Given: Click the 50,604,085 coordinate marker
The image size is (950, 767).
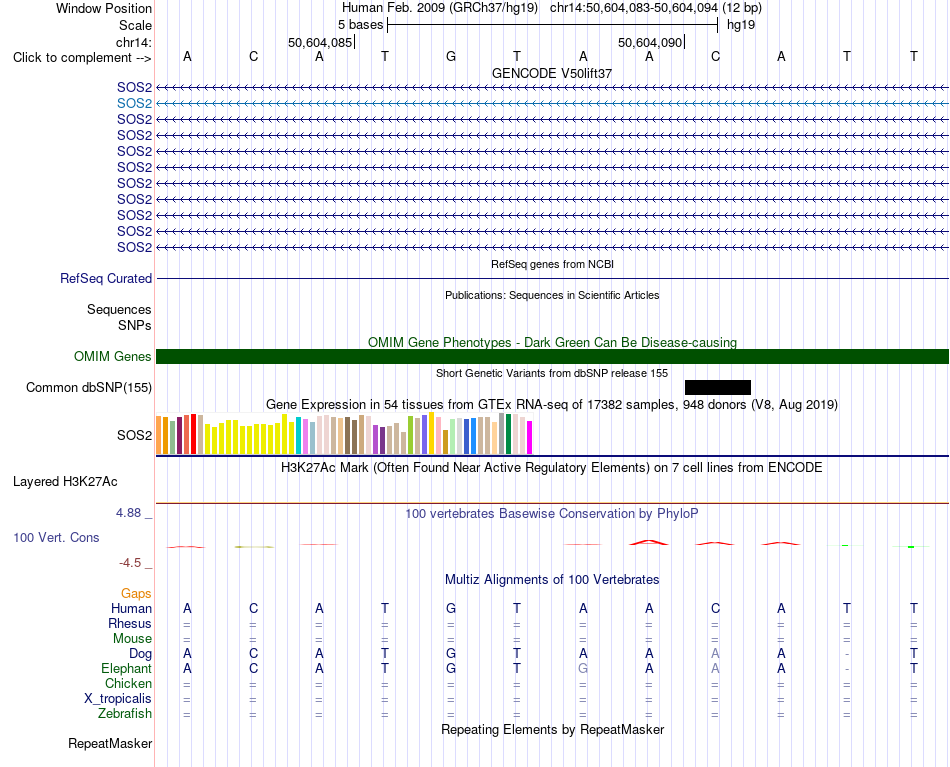Looking at the screenshot, I should coord(320,42).
